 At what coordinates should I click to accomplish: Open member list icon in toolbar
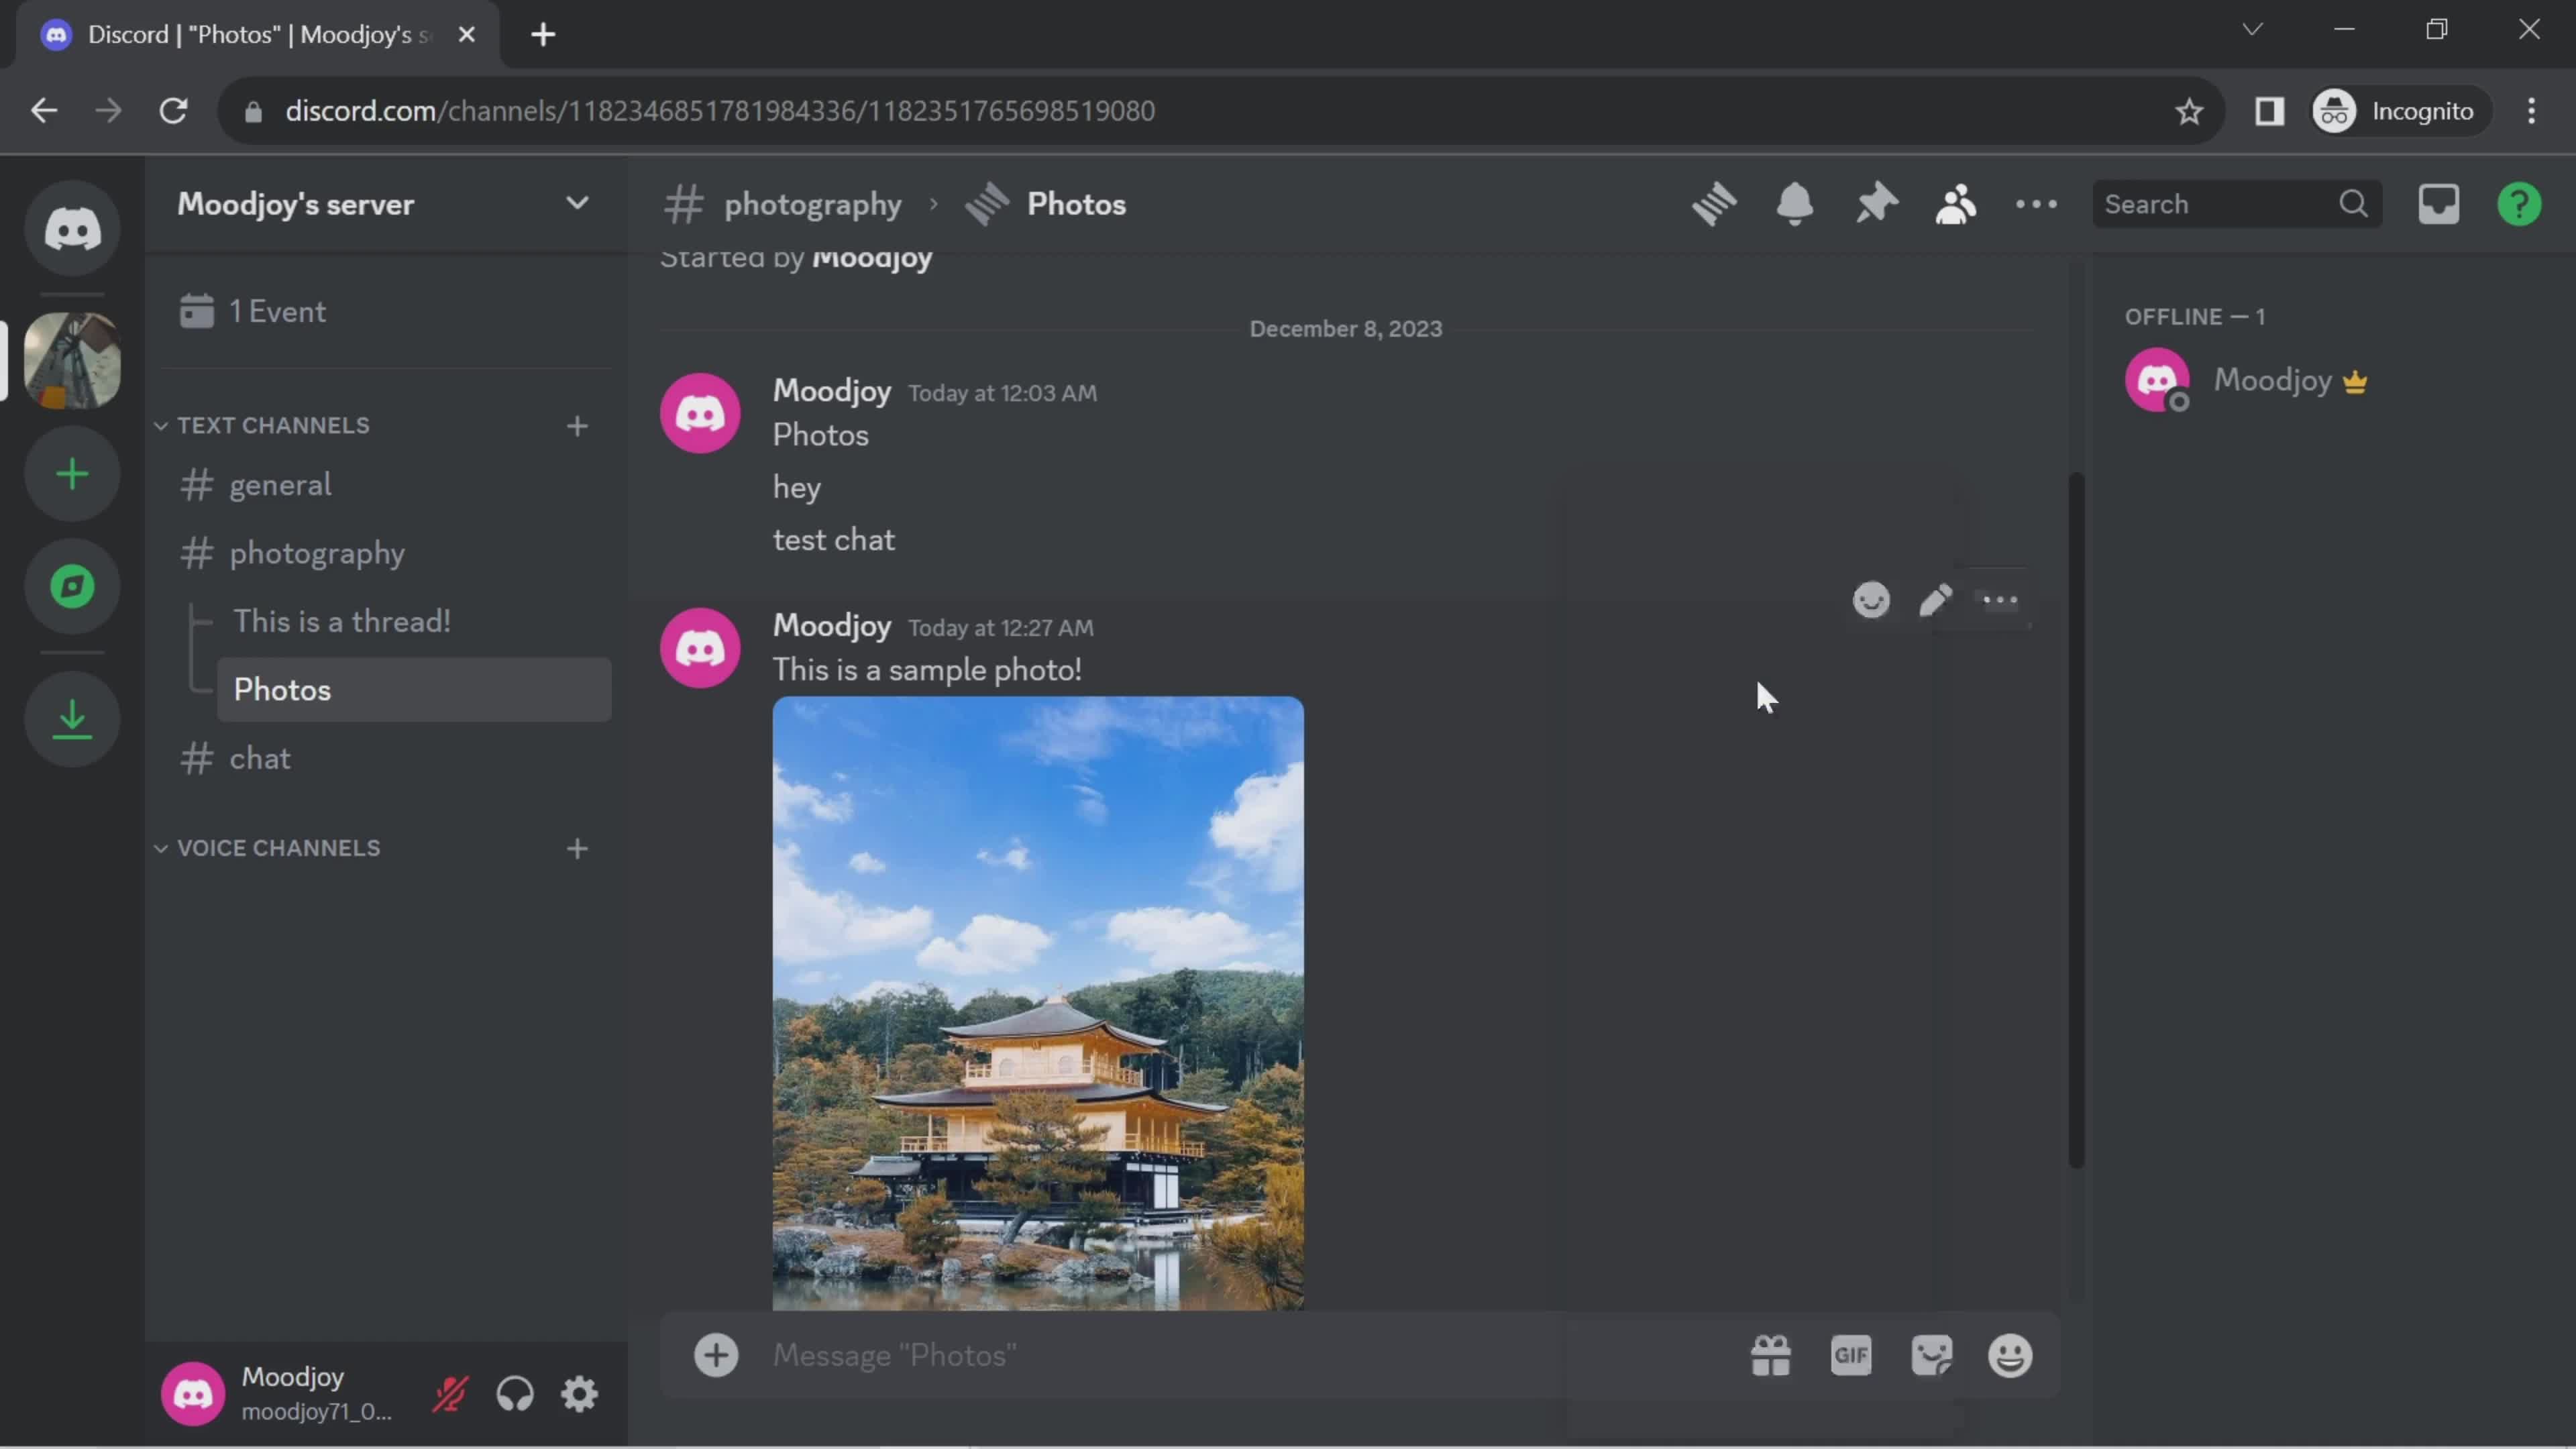pyautogui.click(x=1955, y=203)
